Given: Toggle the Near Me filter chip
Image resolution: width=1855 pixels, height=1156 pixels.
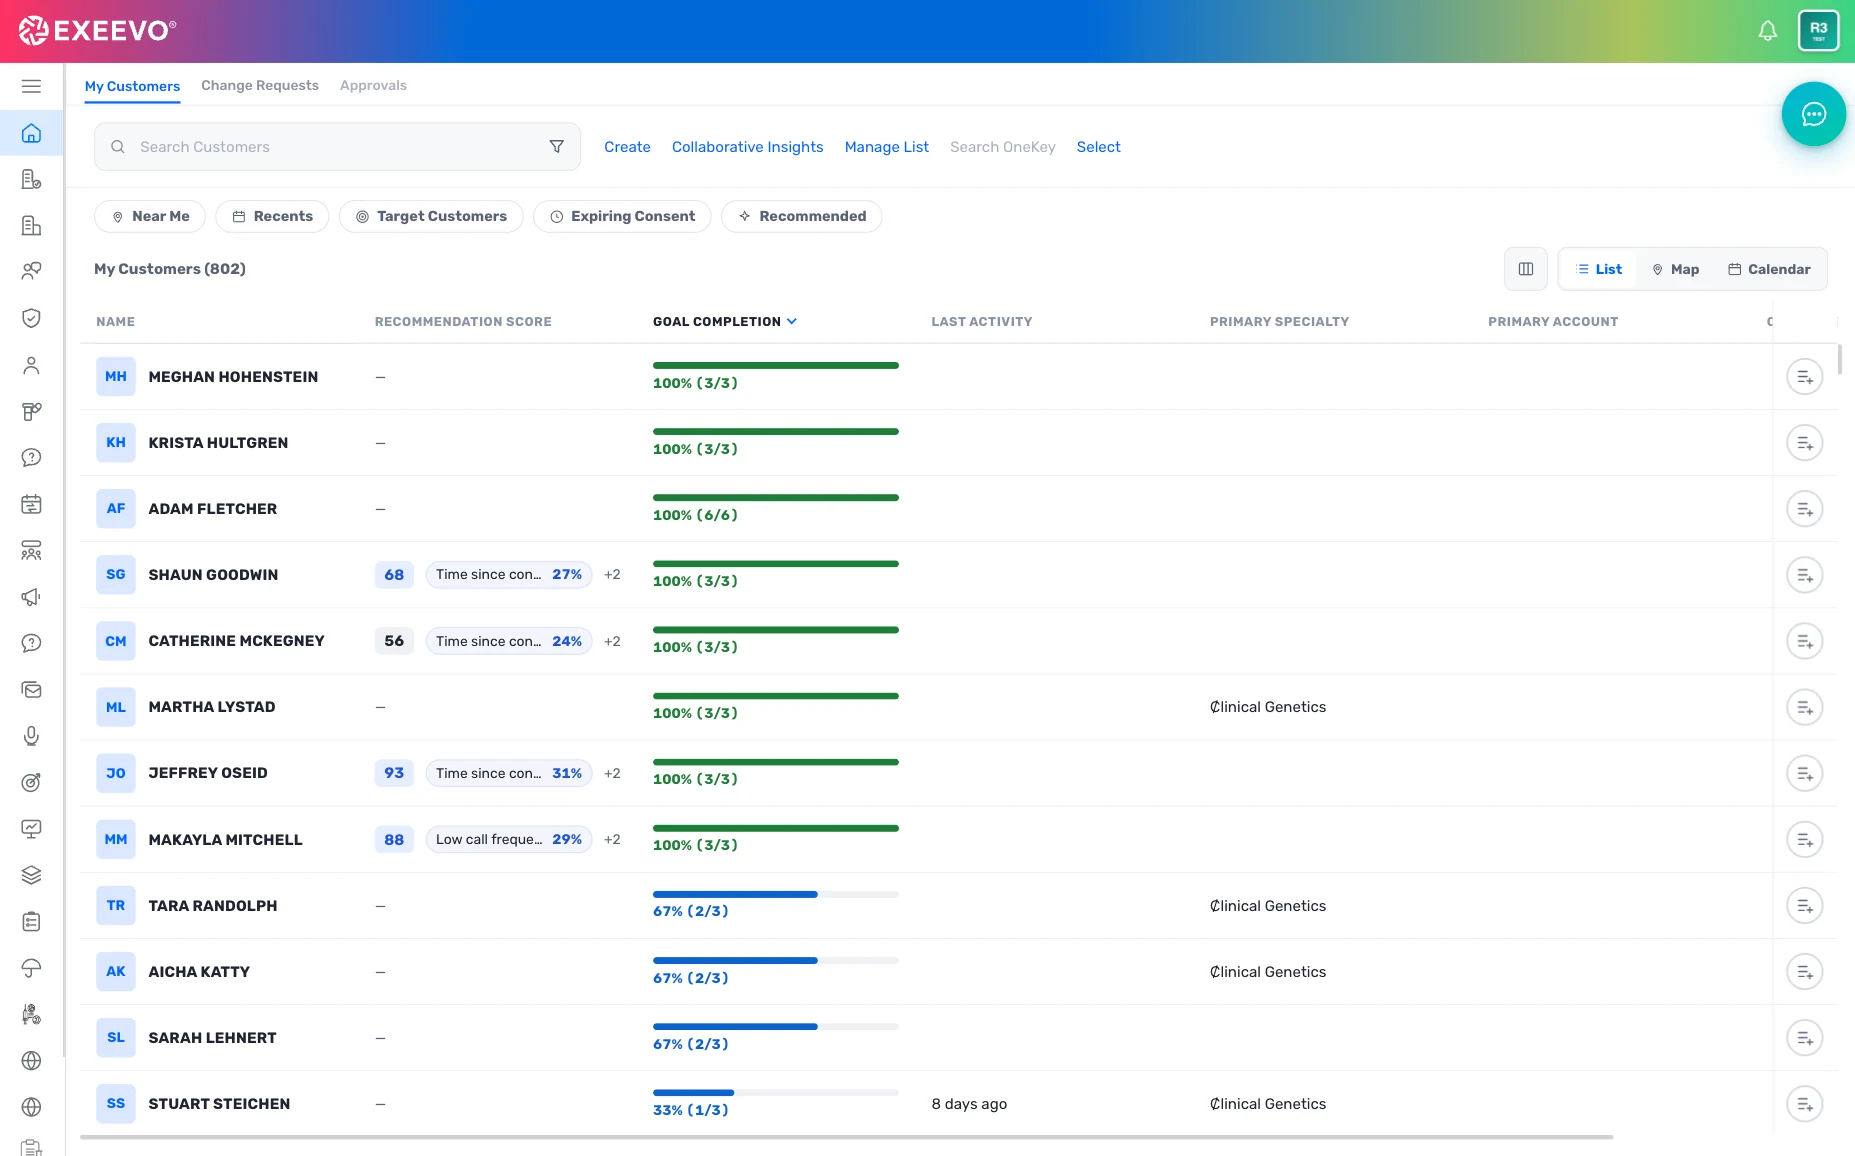Looking at the screenshot, I should click(x=150, y=216).
